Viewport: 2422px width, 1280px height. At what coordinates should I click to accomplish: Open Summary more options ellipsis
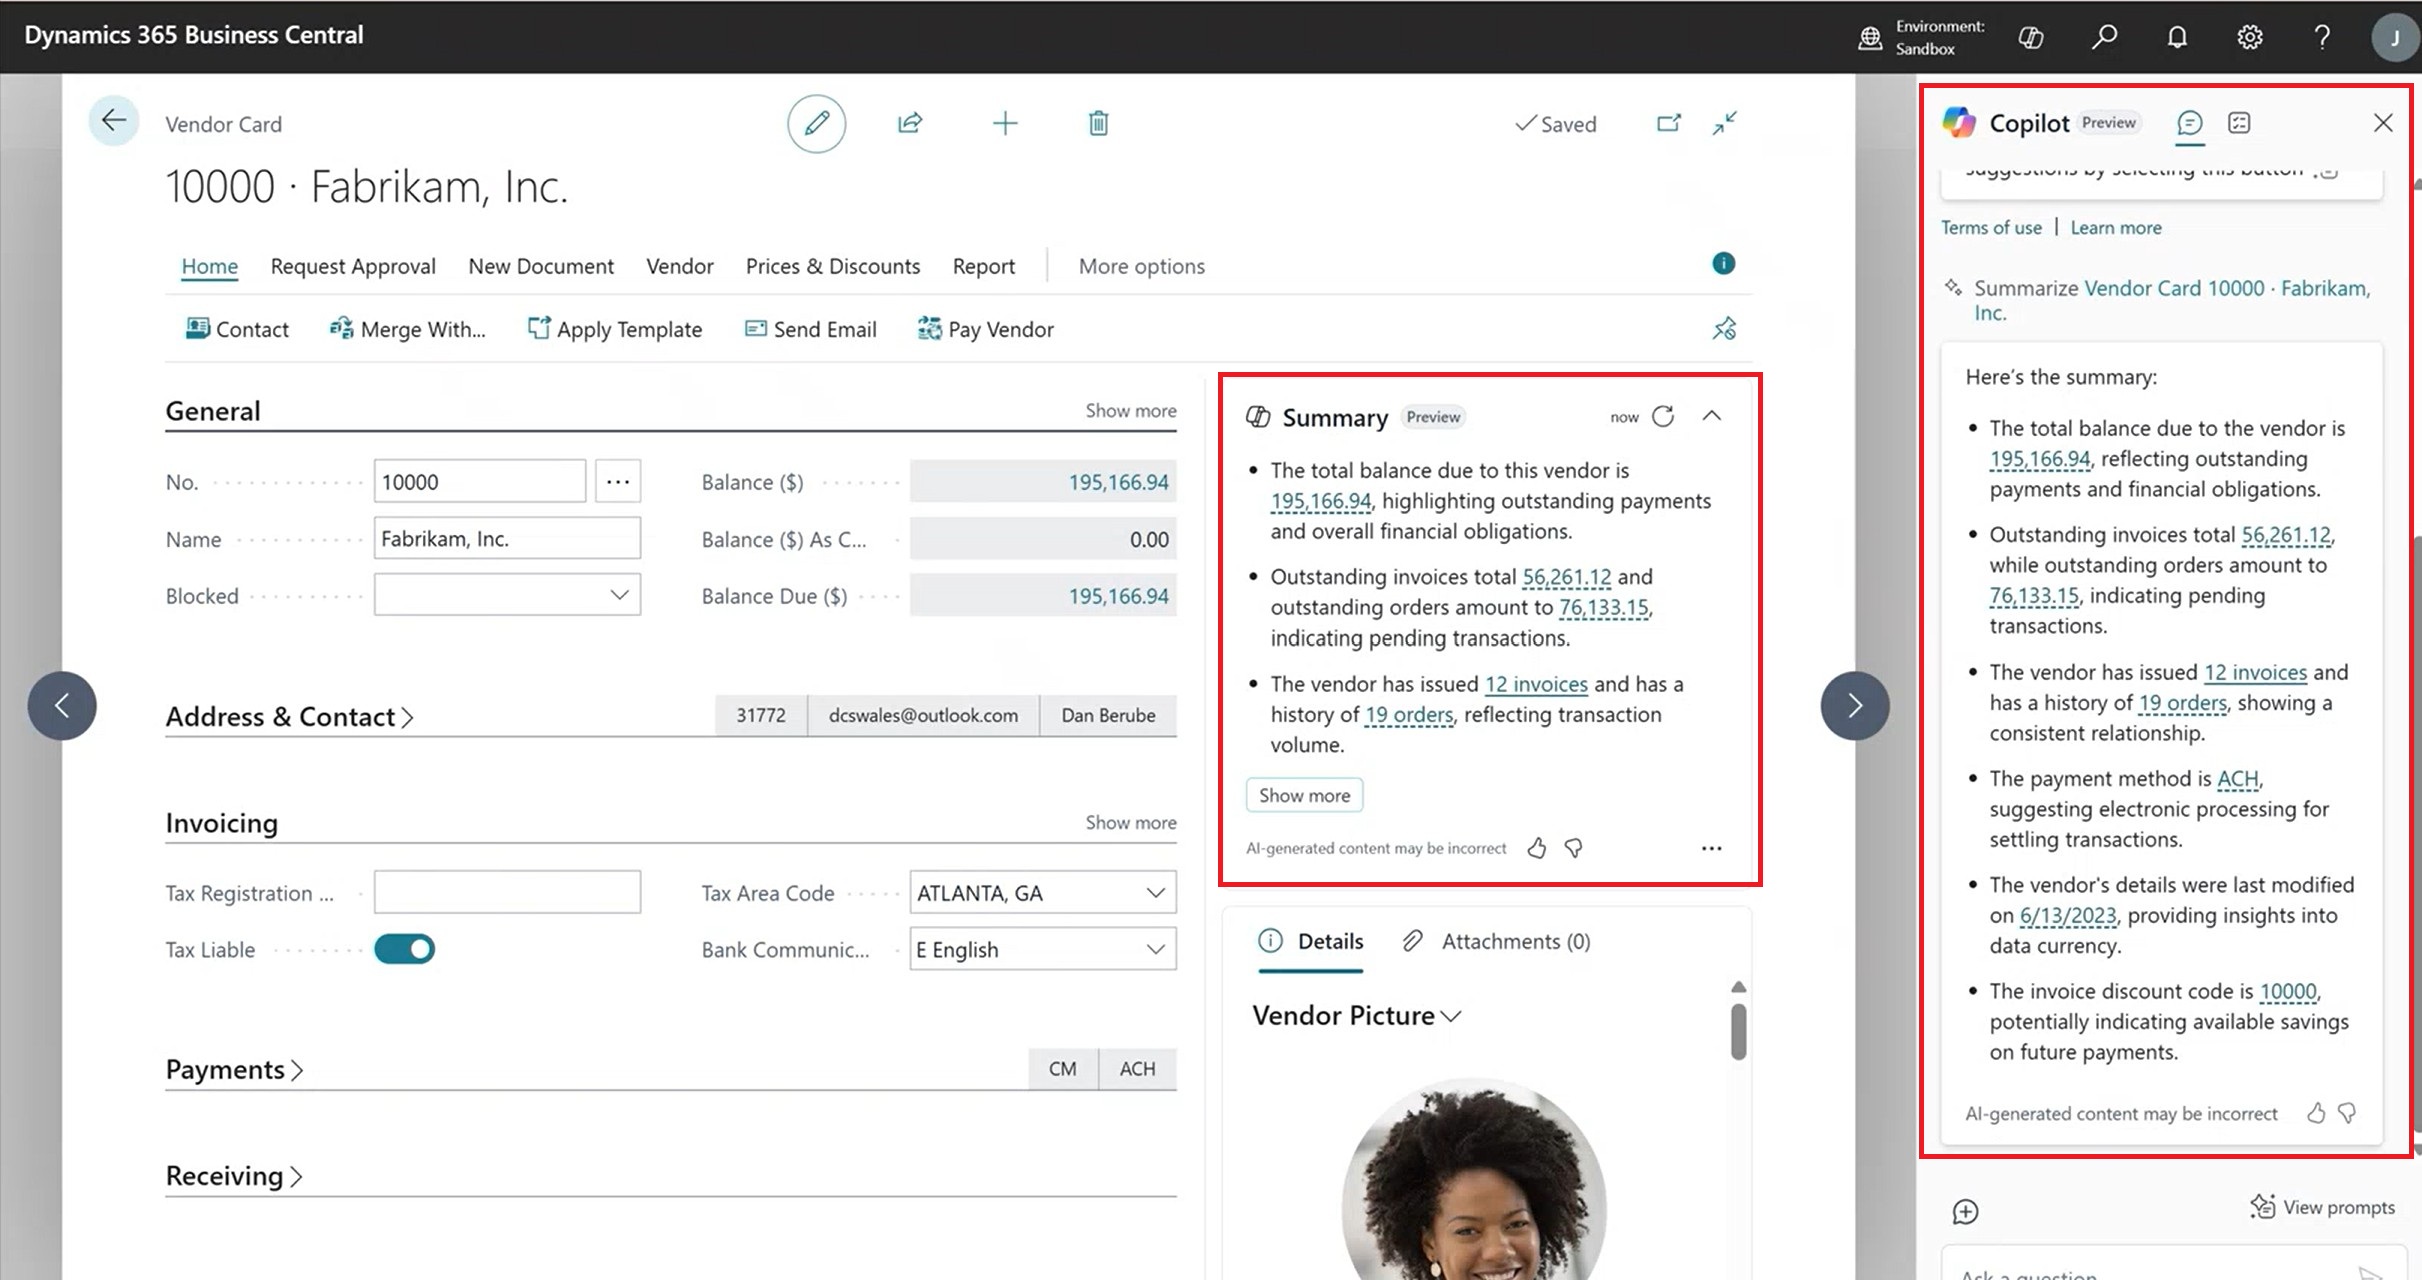[x=1711, y=848]
